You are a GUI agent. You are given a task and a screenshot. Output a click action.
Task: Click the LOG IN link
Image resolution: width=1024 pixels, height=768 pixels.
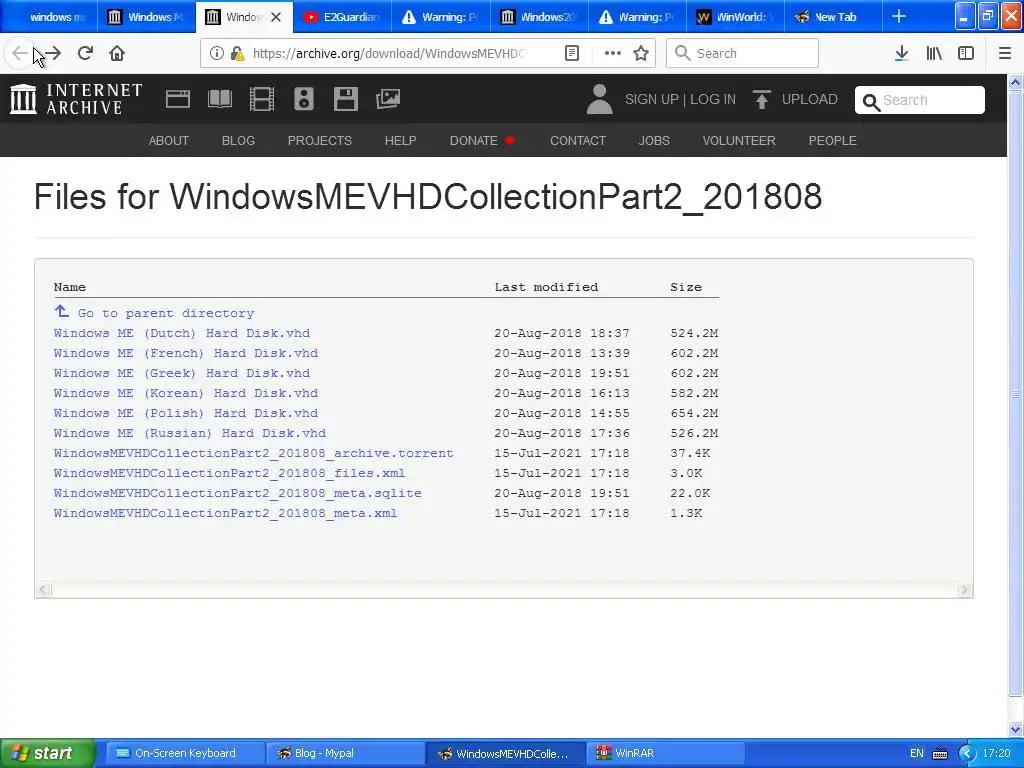[x=713, y=99]
